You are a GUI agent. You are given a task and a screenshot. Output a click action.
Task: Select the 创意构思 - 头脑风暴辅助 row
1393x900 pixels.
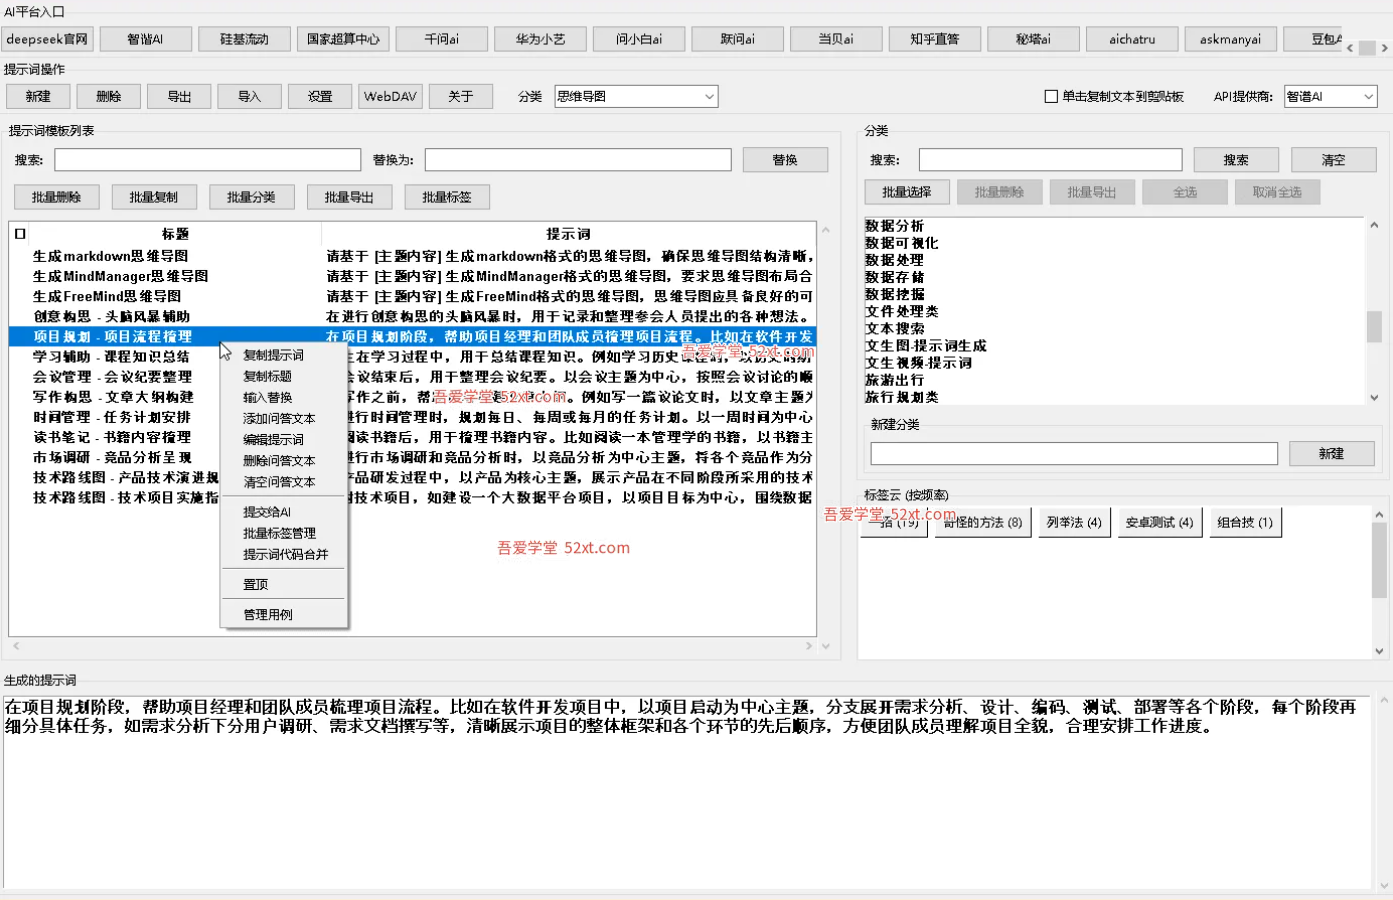(x=412, y=316)
